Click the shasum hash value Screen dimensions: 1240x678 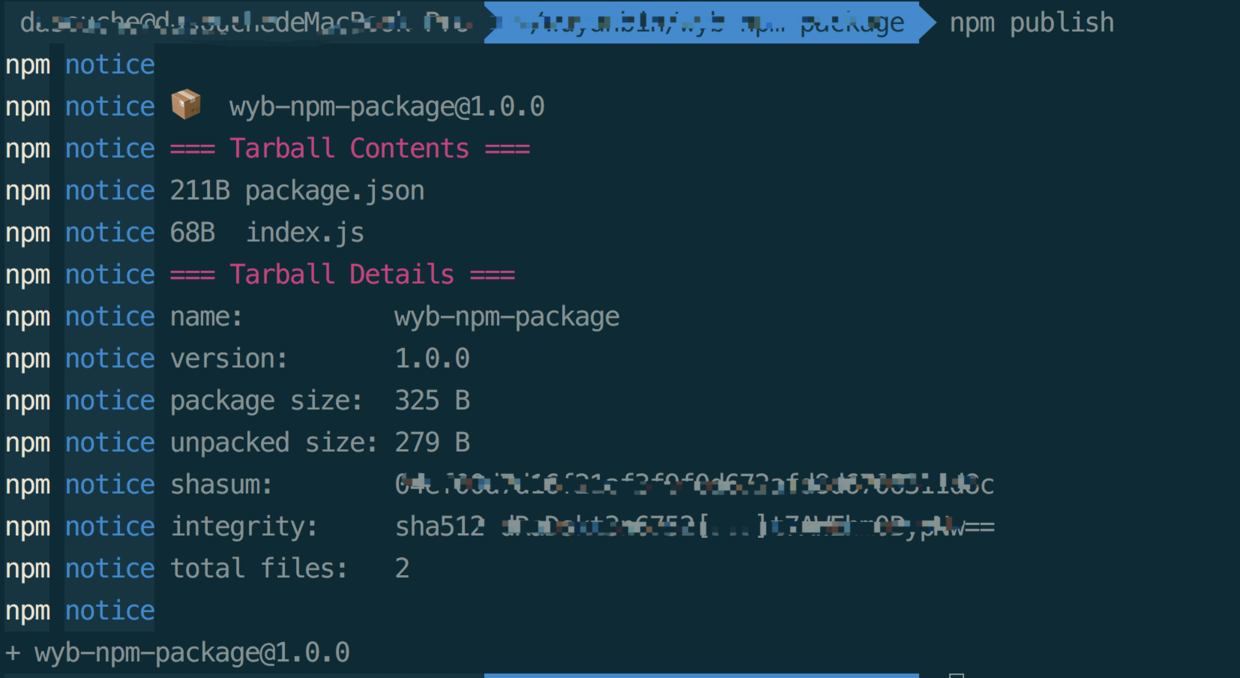coord(694,485)
